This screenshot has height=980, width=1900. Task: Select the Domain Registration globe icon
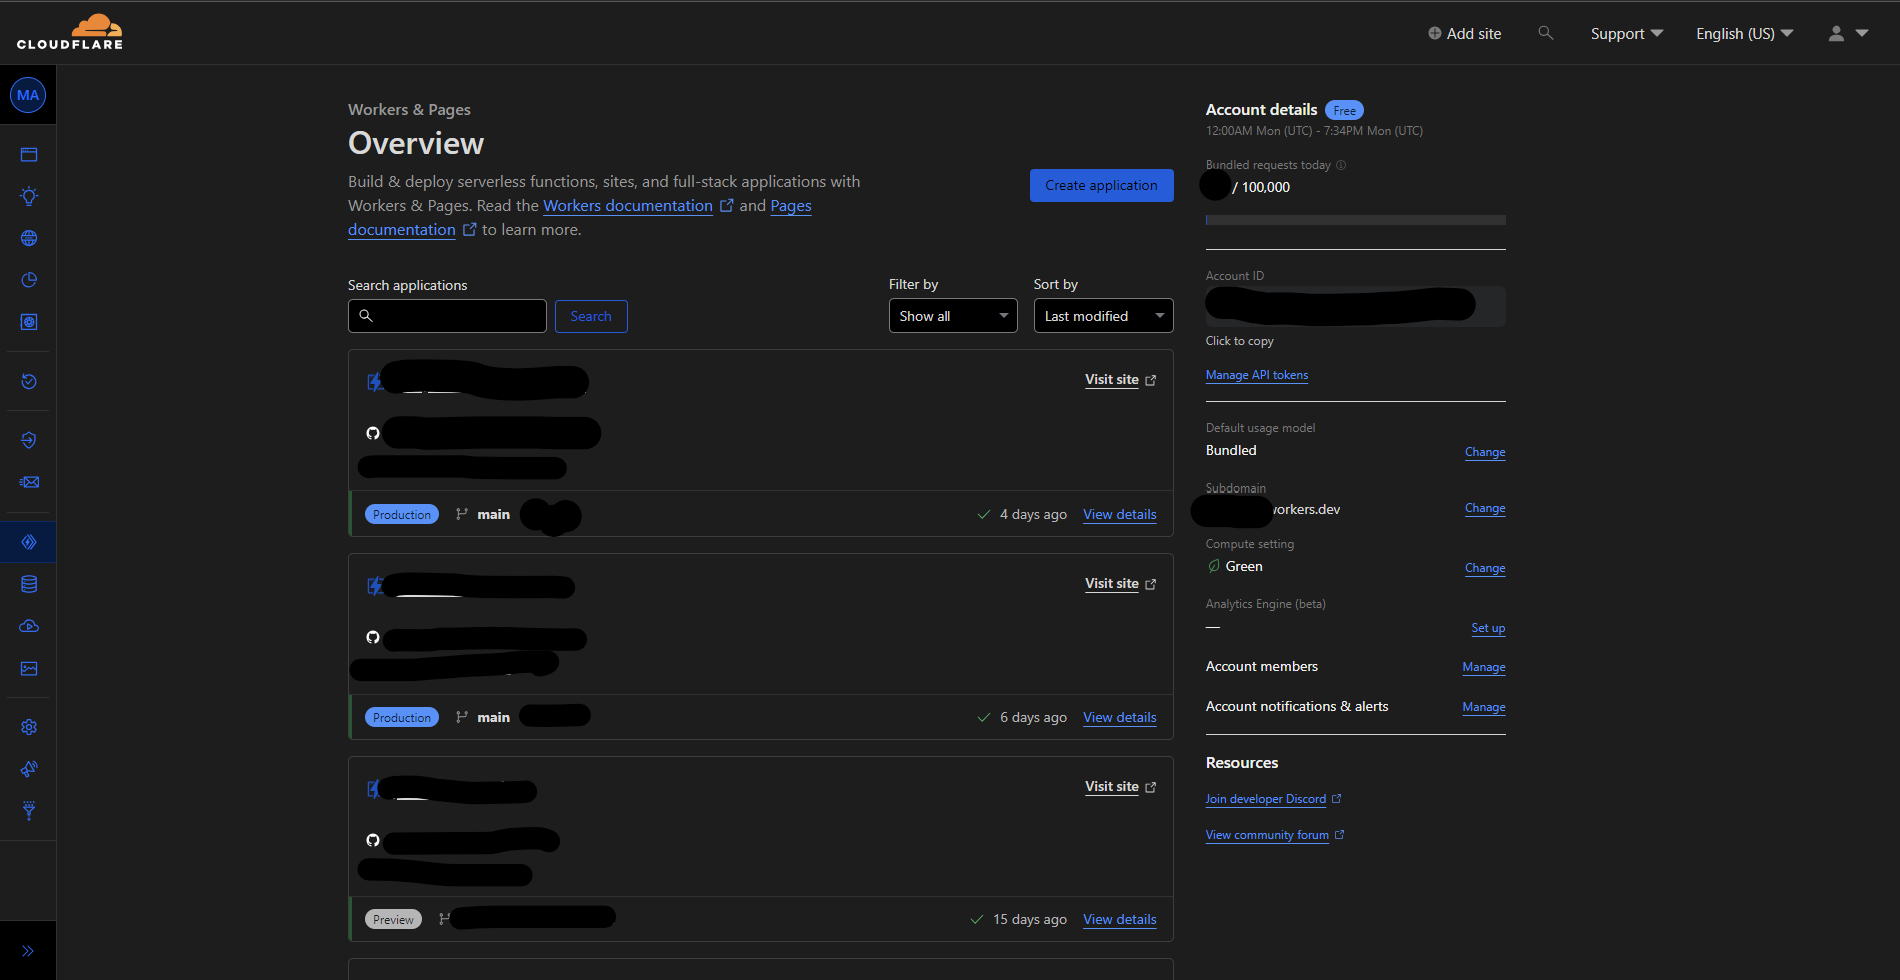[x=28, y=238]
